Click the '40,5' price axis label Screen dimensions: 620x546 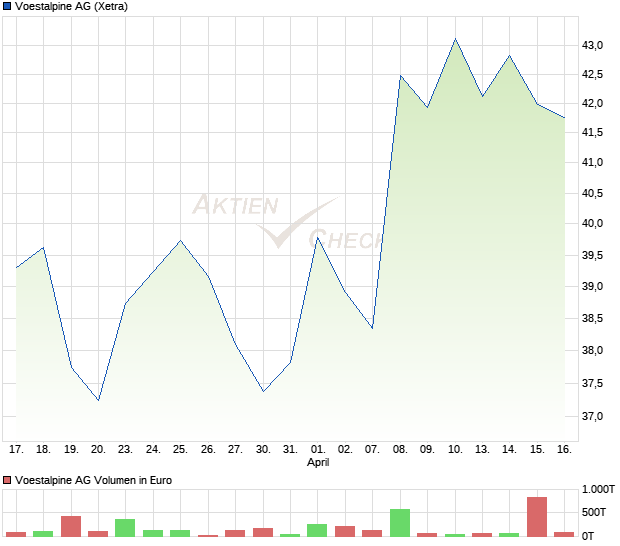pyautogui.click(x=592, y=193)
